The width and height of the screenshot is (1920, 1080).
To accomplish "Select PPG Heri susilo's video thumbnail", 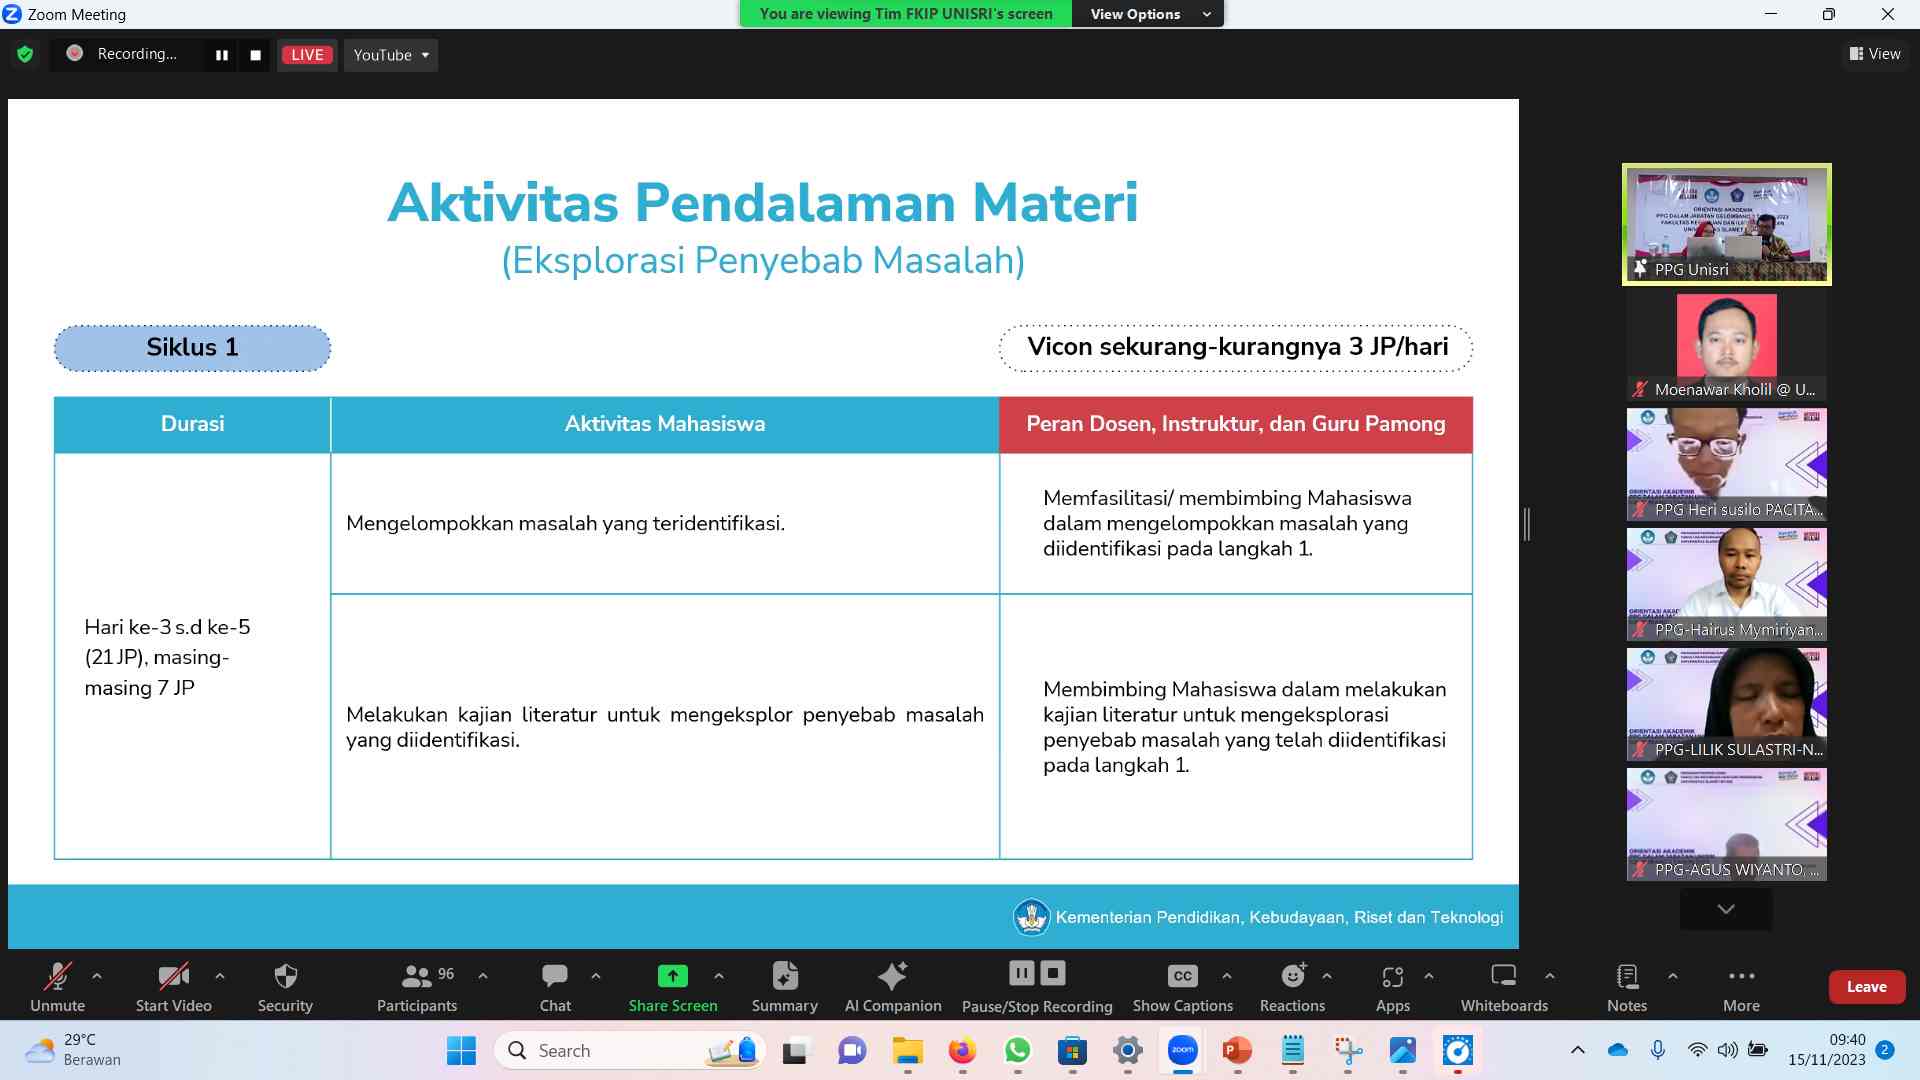I will click(x=1727, y=464).
